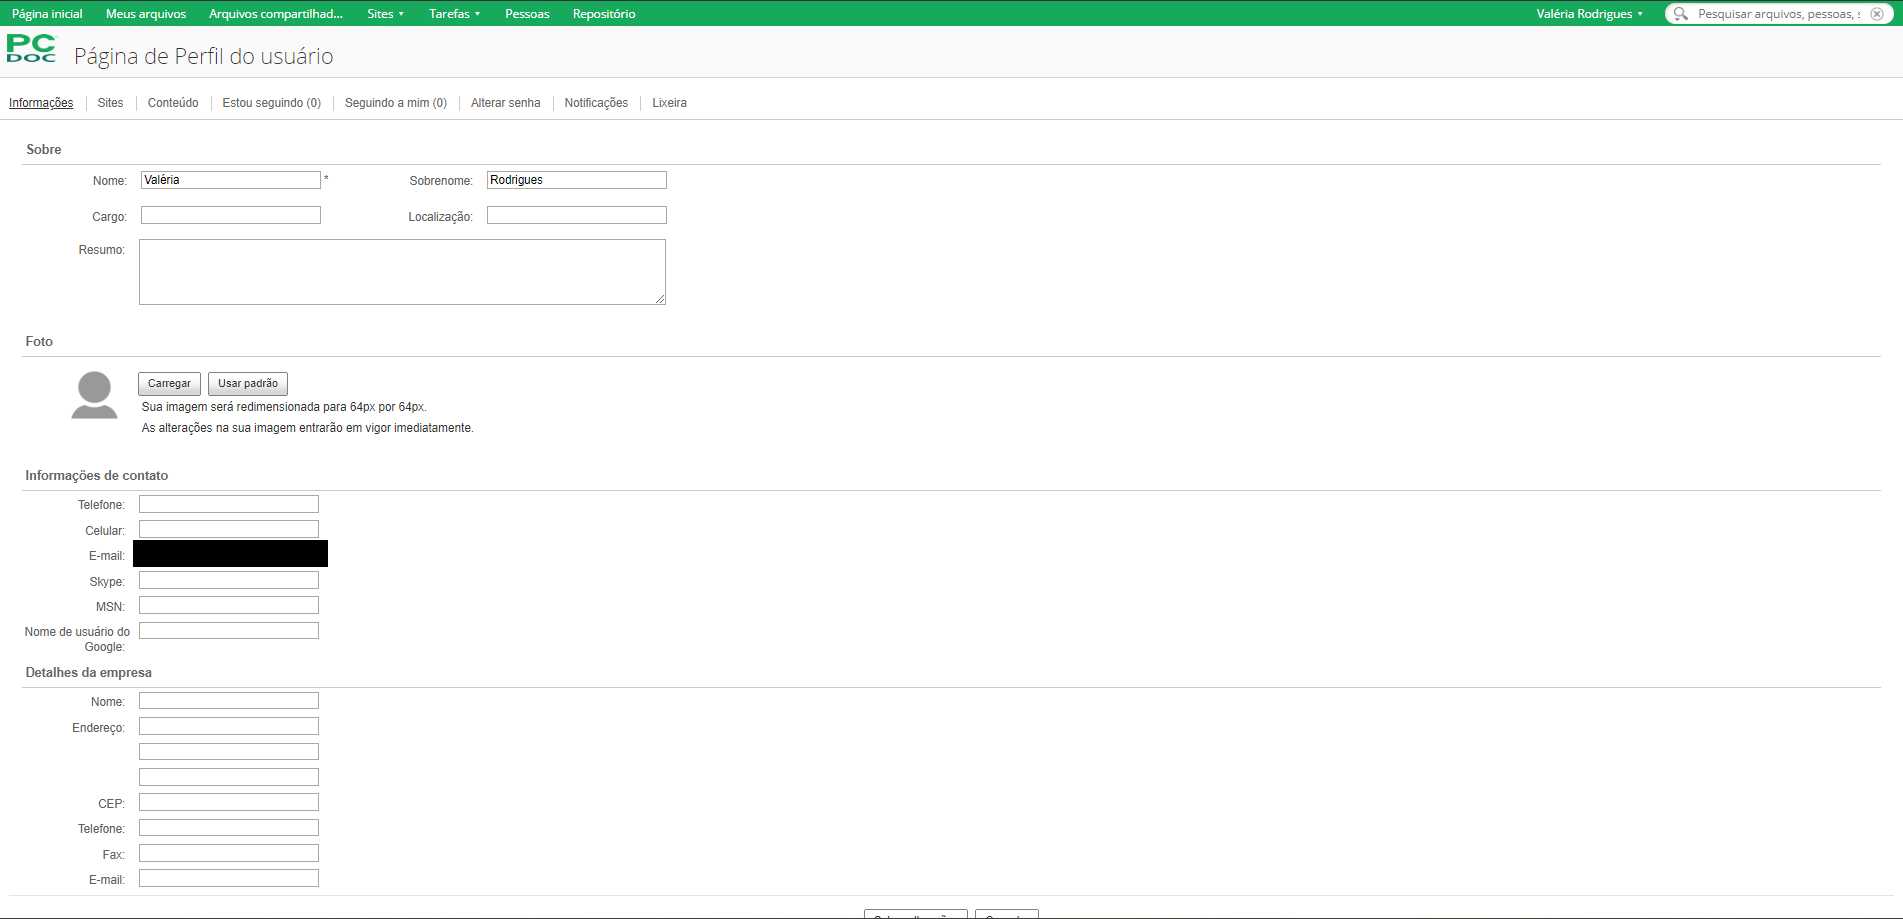Screen dimensions: 1903x919
Task: Open the Estou seguindo (0) tab
Action: pyautogui.click(x=272, y=103)
